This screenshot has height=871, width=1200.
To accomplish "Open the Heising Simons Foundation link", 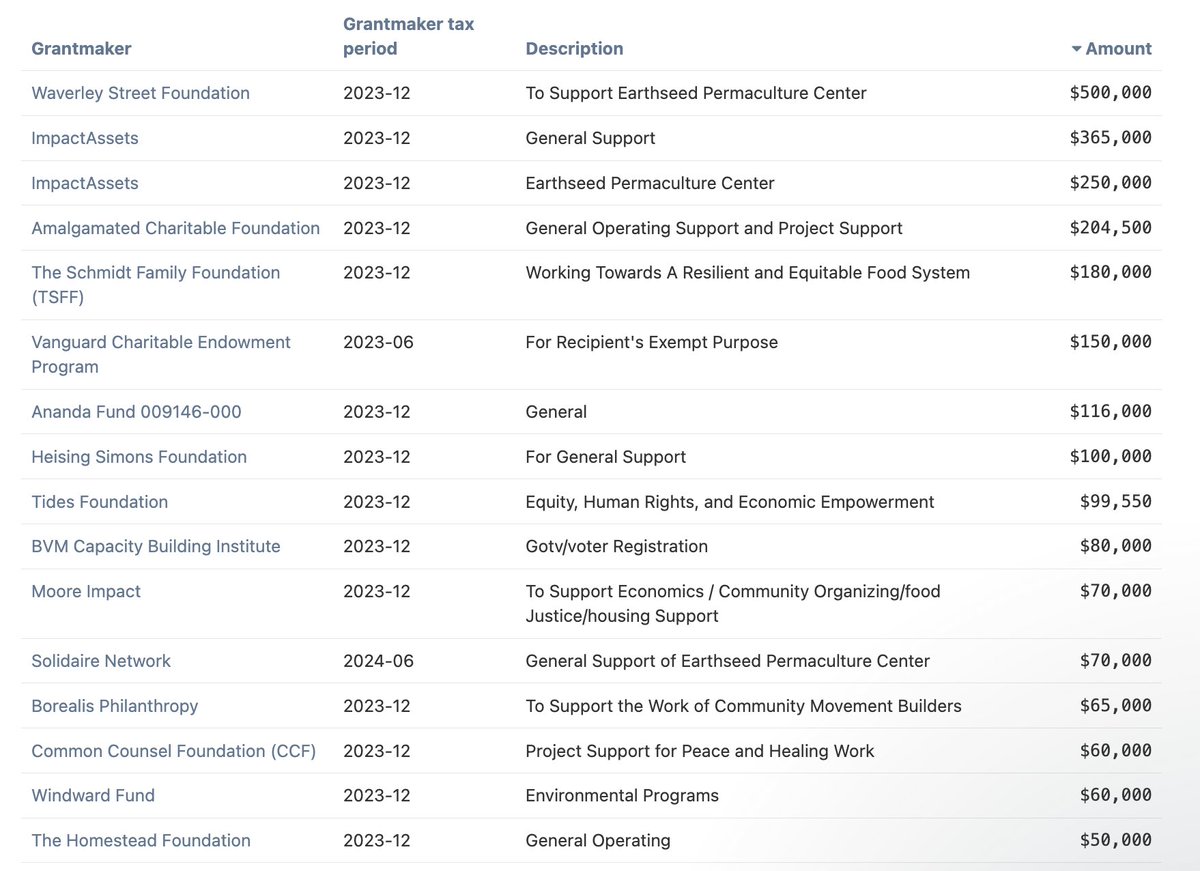I will coord(139,457).
